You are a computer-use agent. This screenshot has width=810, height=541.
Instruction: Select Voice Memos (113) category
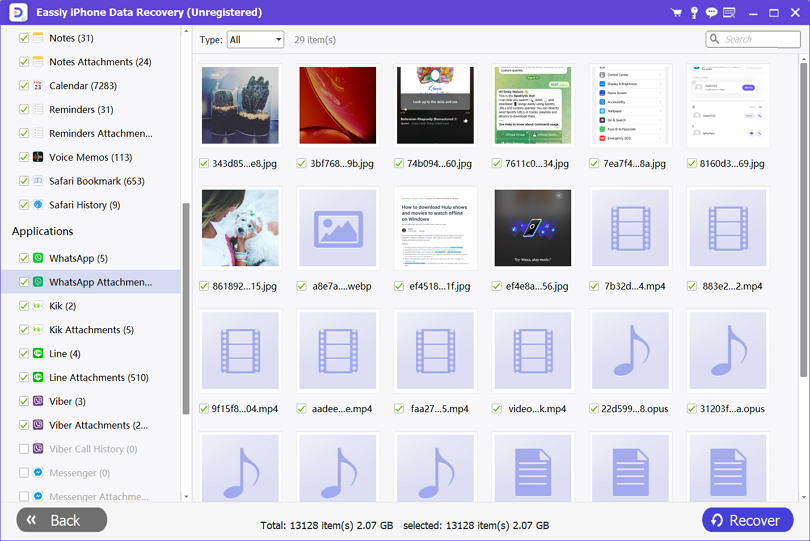[x=91, y=157]
